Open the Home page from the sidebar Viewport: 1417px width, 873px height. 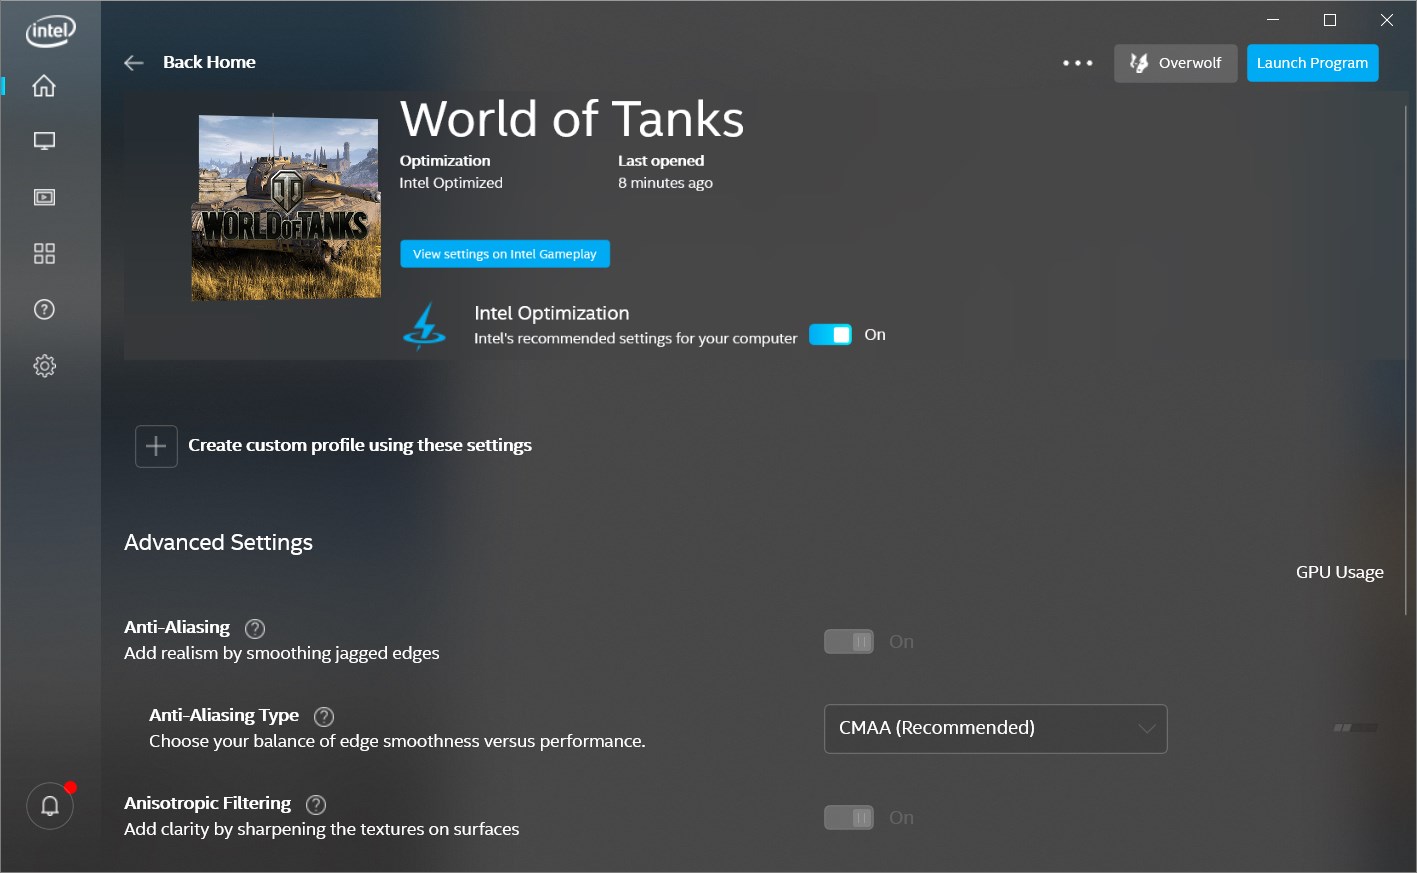coord(44,86)
